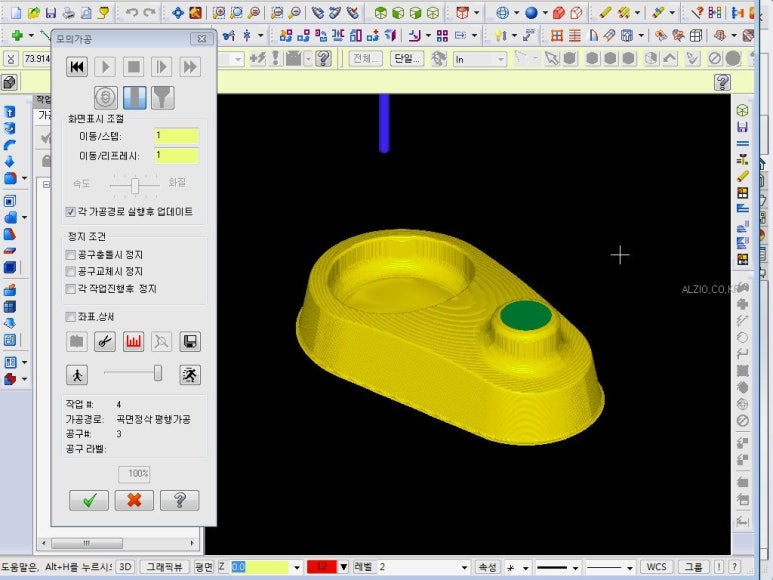Open the blue sphere shading dropdown arrow
This screenshot has height=580, width=773.
545,13
